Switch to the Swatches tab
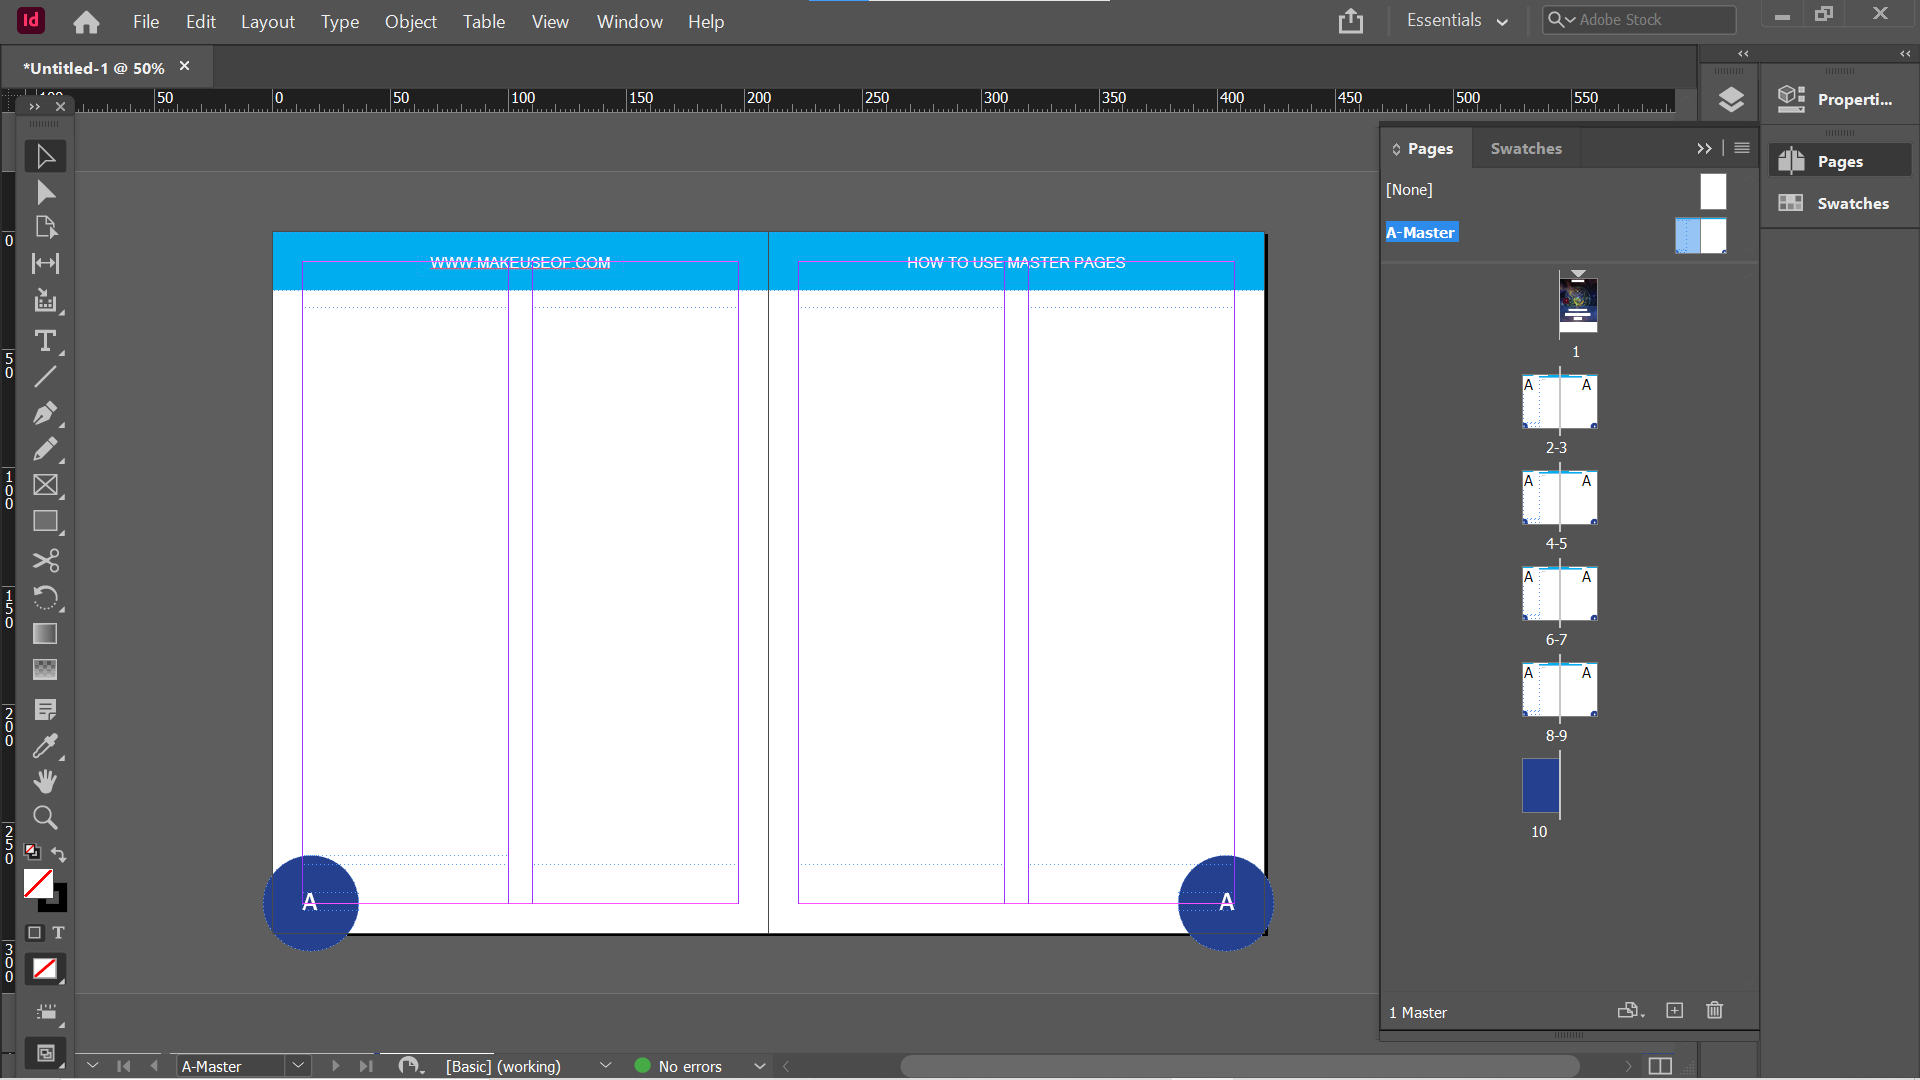The height and width of the screenshot is (1080, 1920). (x=1525, y=148)
